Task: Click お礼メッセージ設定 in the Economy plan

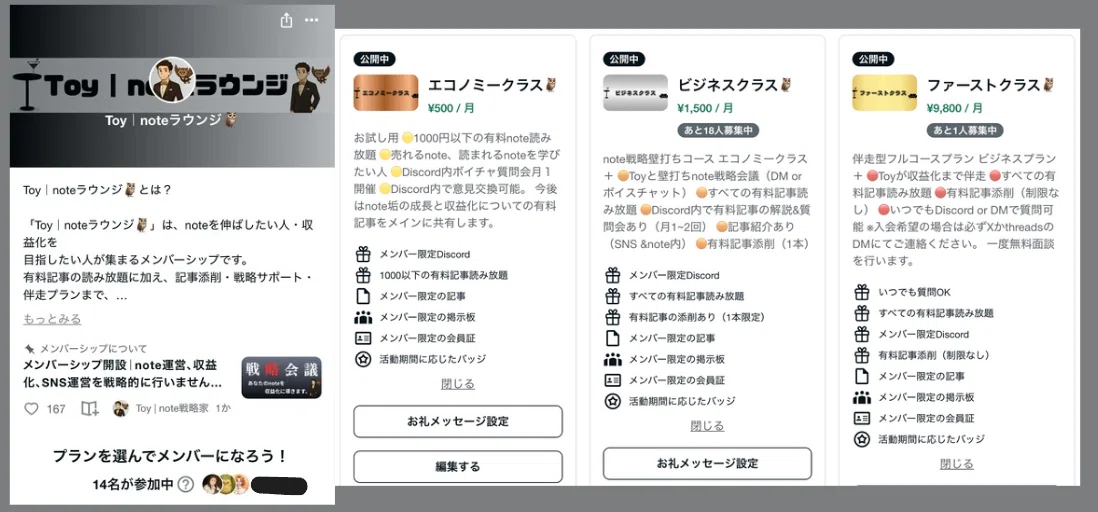Action: pyautogui.click(x=458, y=422)
